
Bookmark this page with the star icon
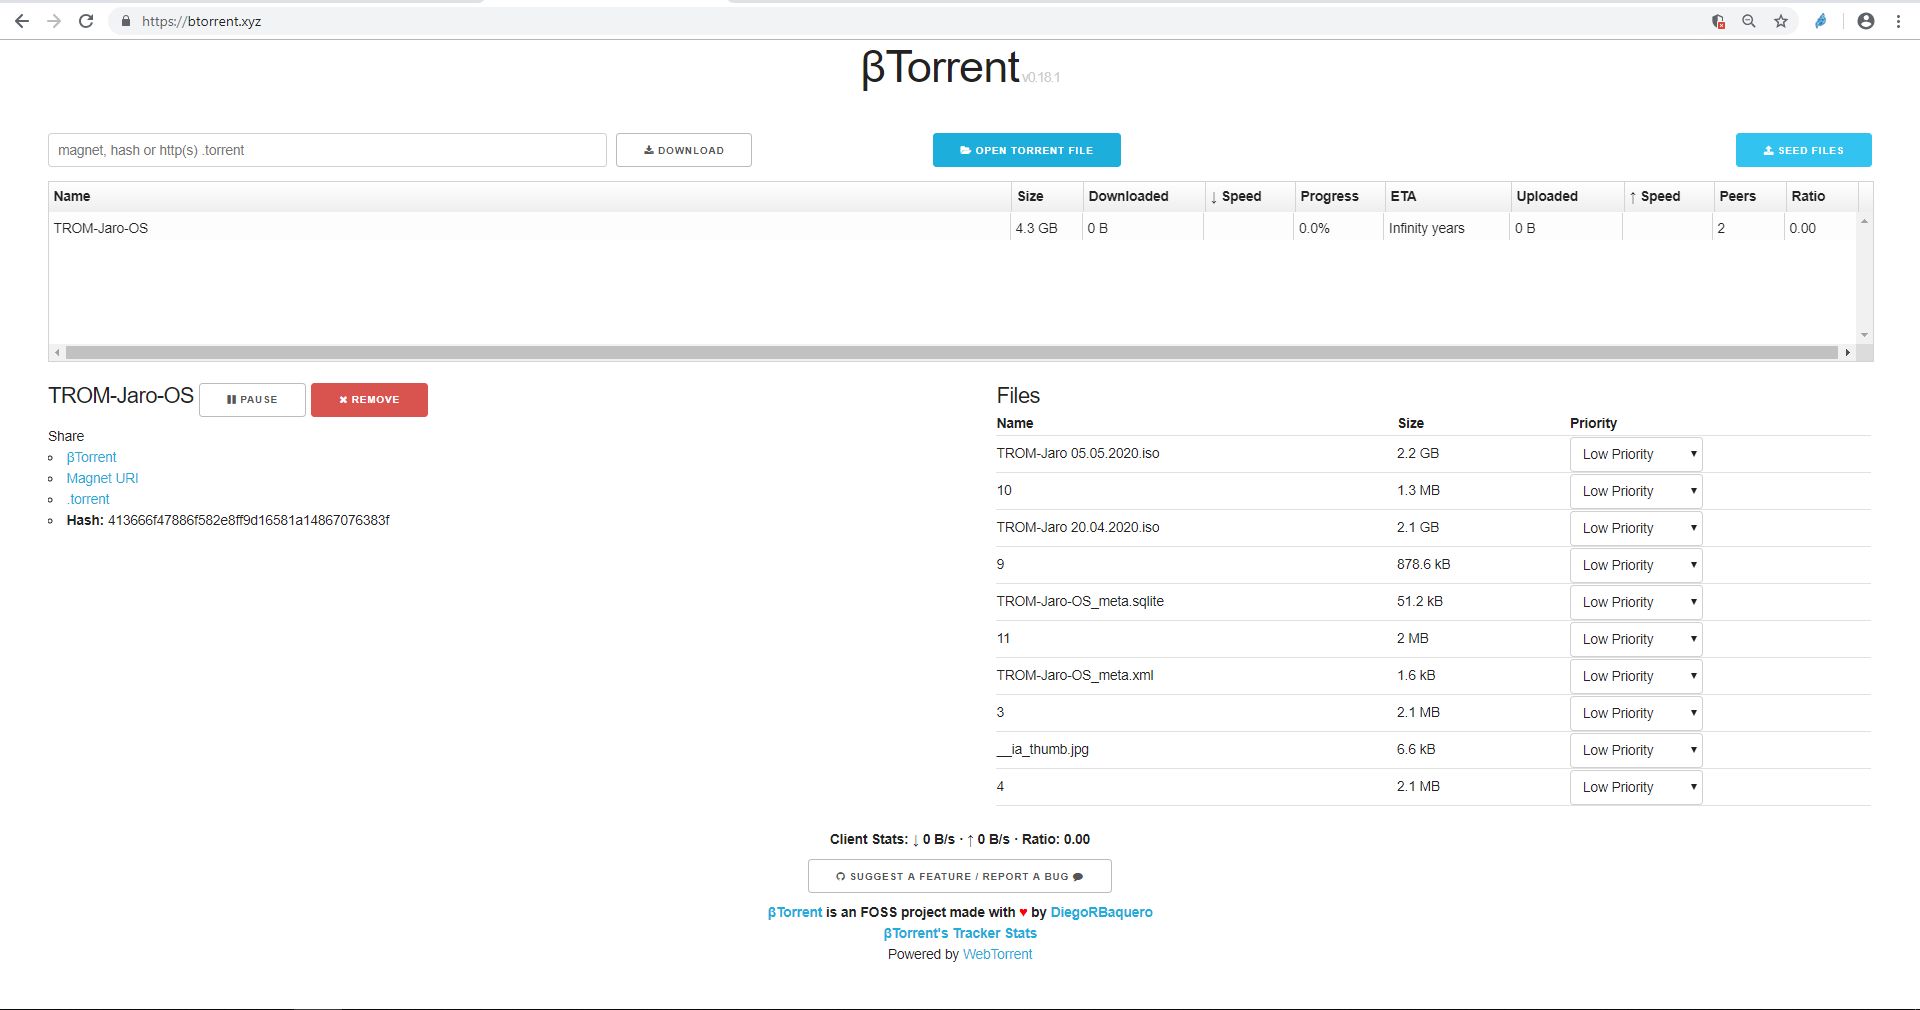click(1781, 21)
